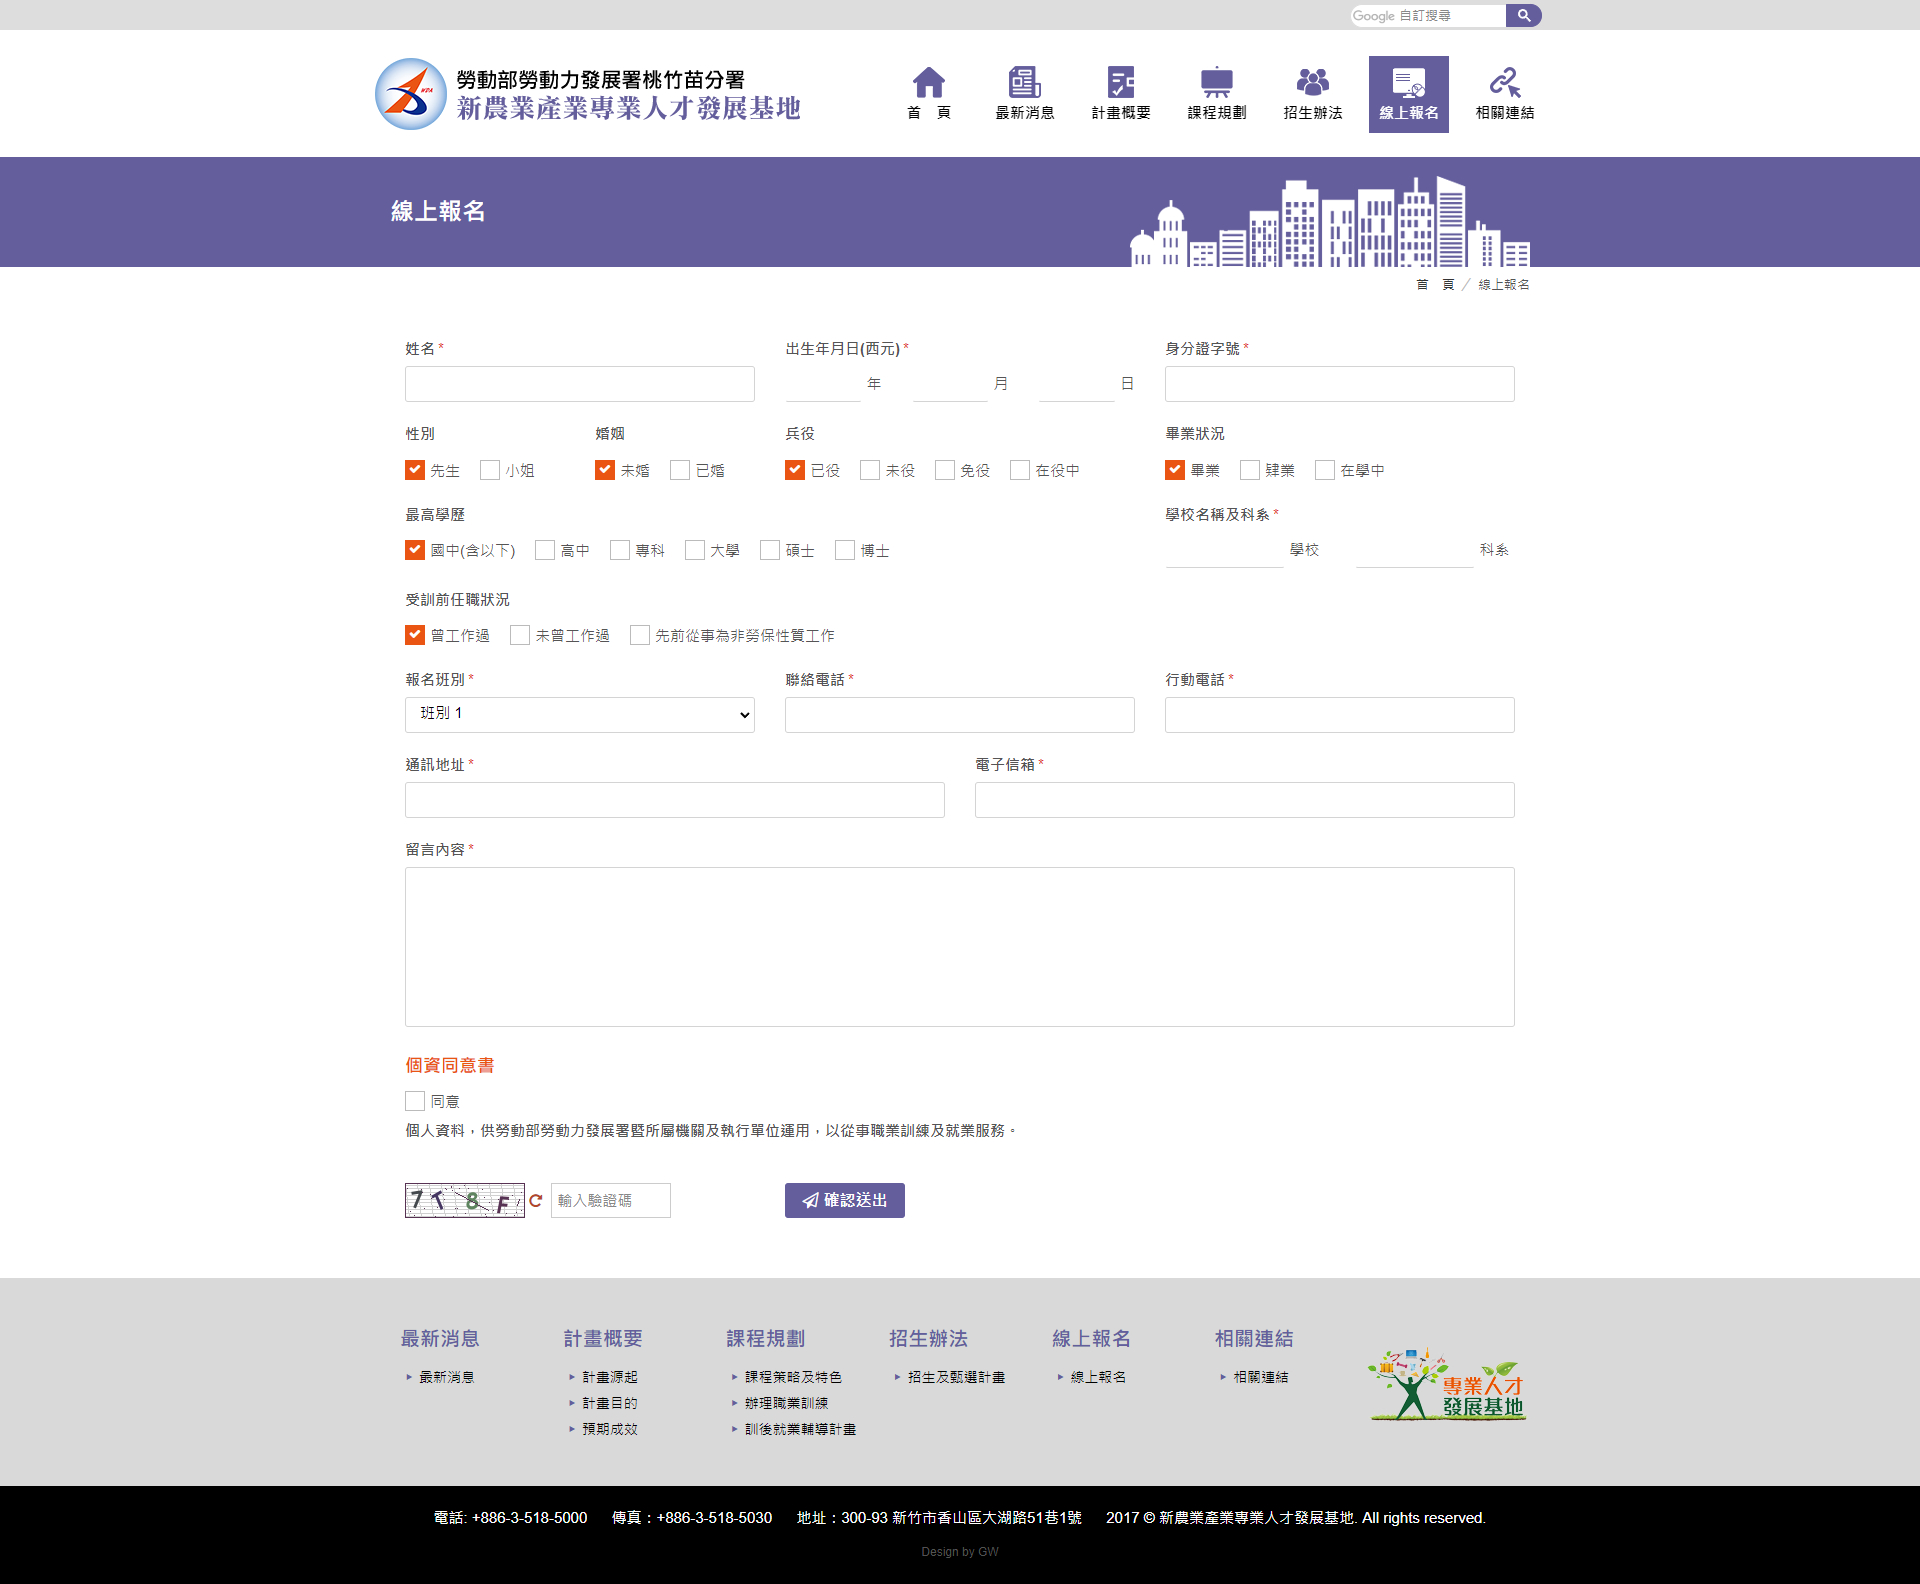Tick the 同意 consent checkbox

coord(415,1101)
